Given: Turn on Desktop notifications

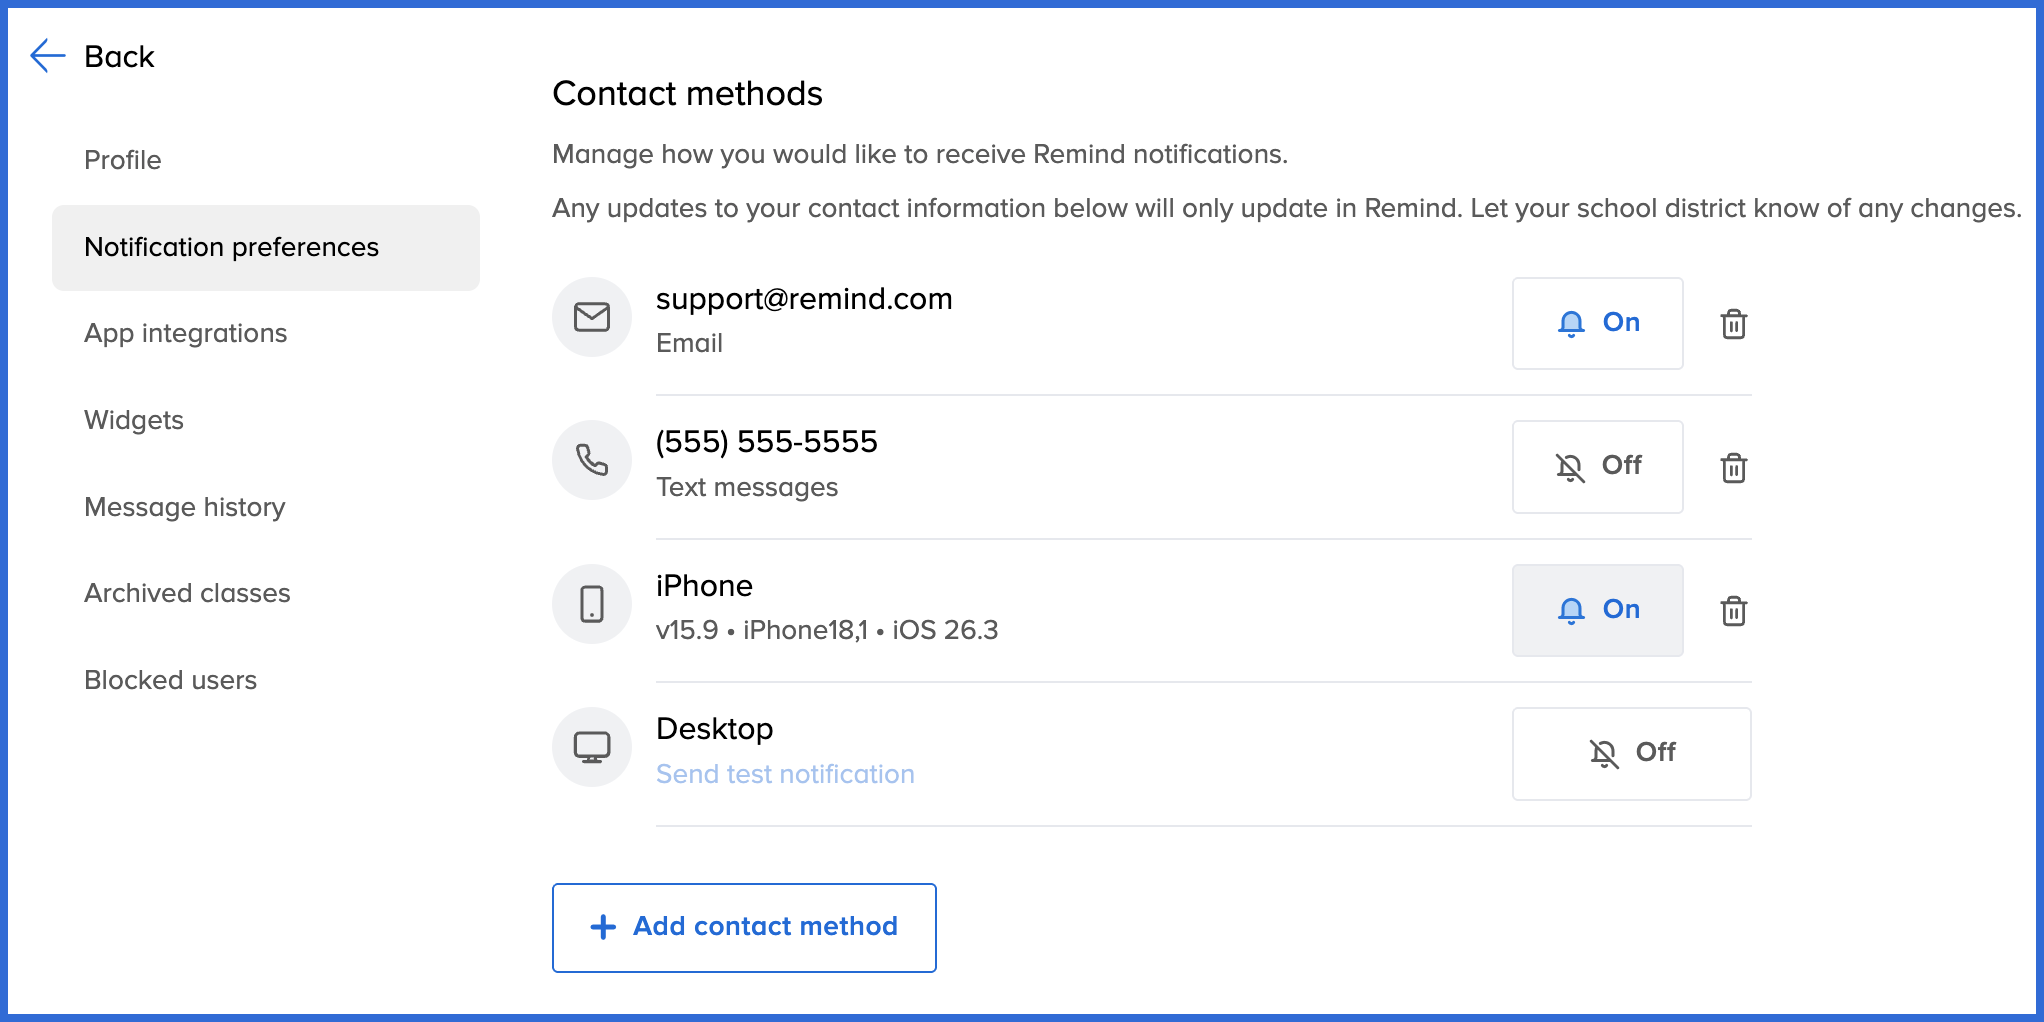Looking at the screenshot, I should [x=1631, y=753].
